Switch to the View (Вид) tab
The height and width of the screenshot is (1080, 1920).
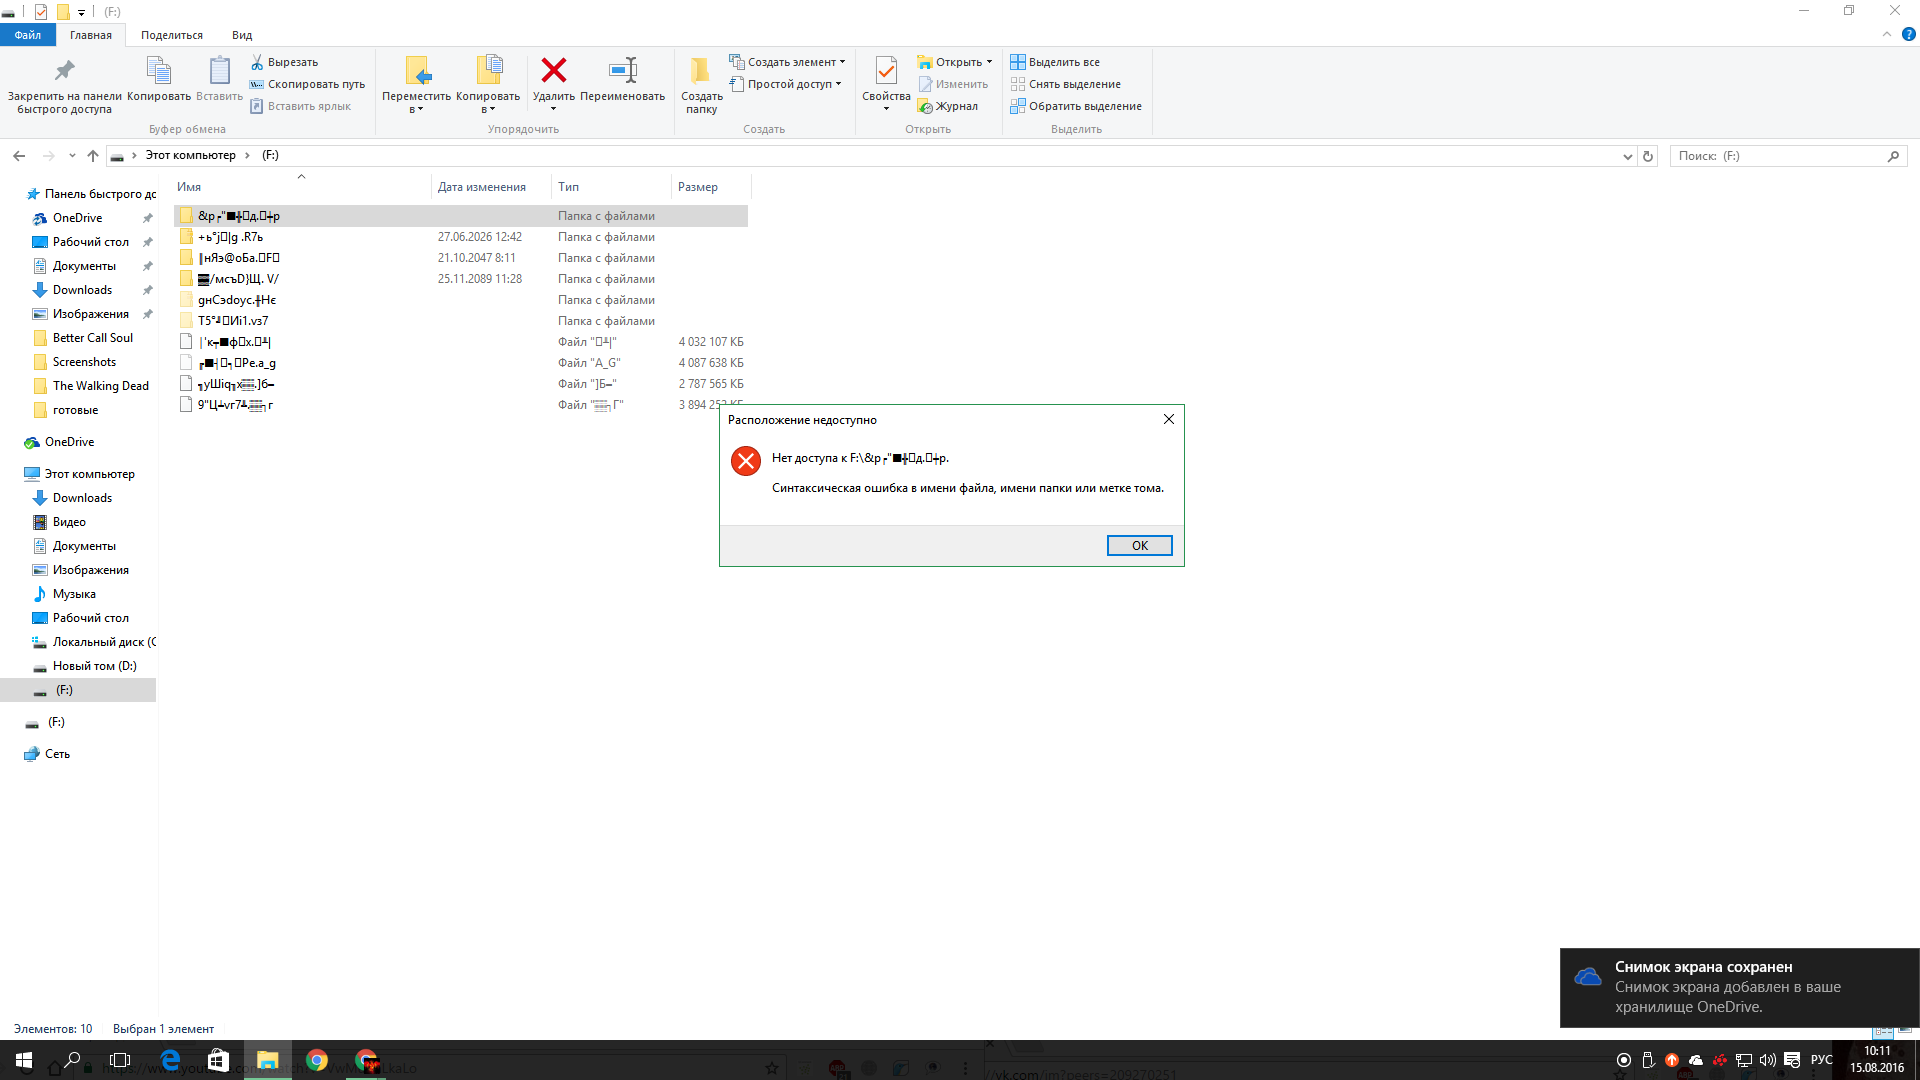(x=242, y=35)
